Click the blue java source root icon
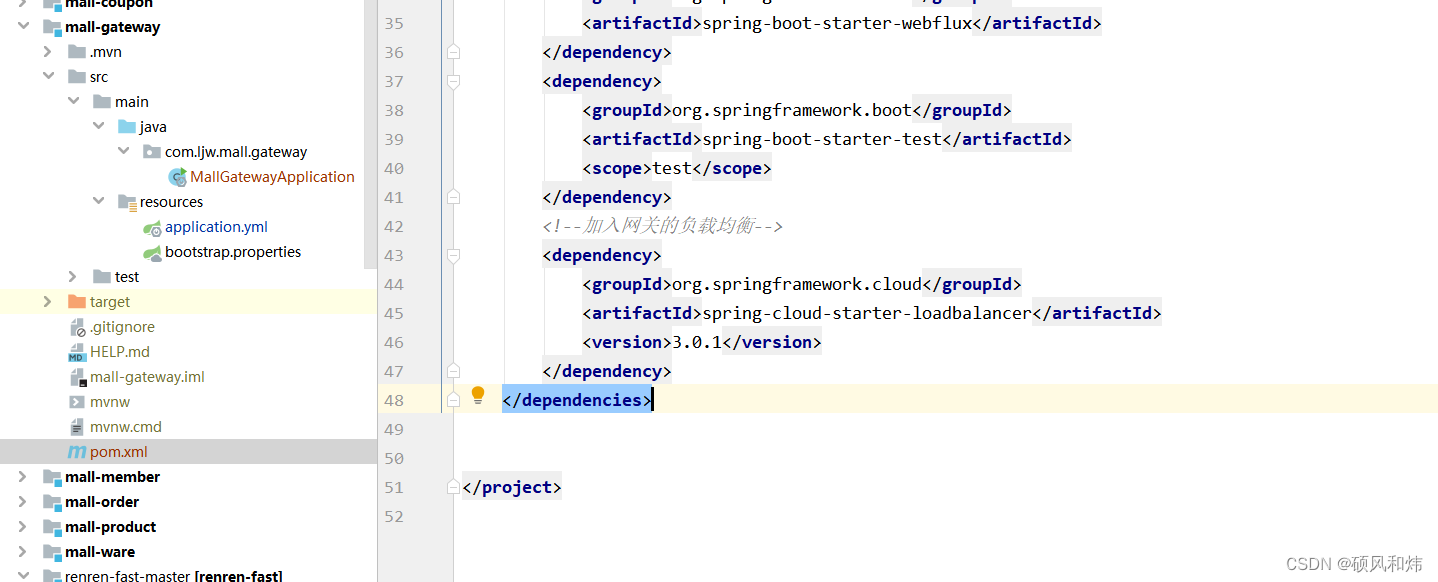Viewport: 1438px width, 582px height. (126, 127)
